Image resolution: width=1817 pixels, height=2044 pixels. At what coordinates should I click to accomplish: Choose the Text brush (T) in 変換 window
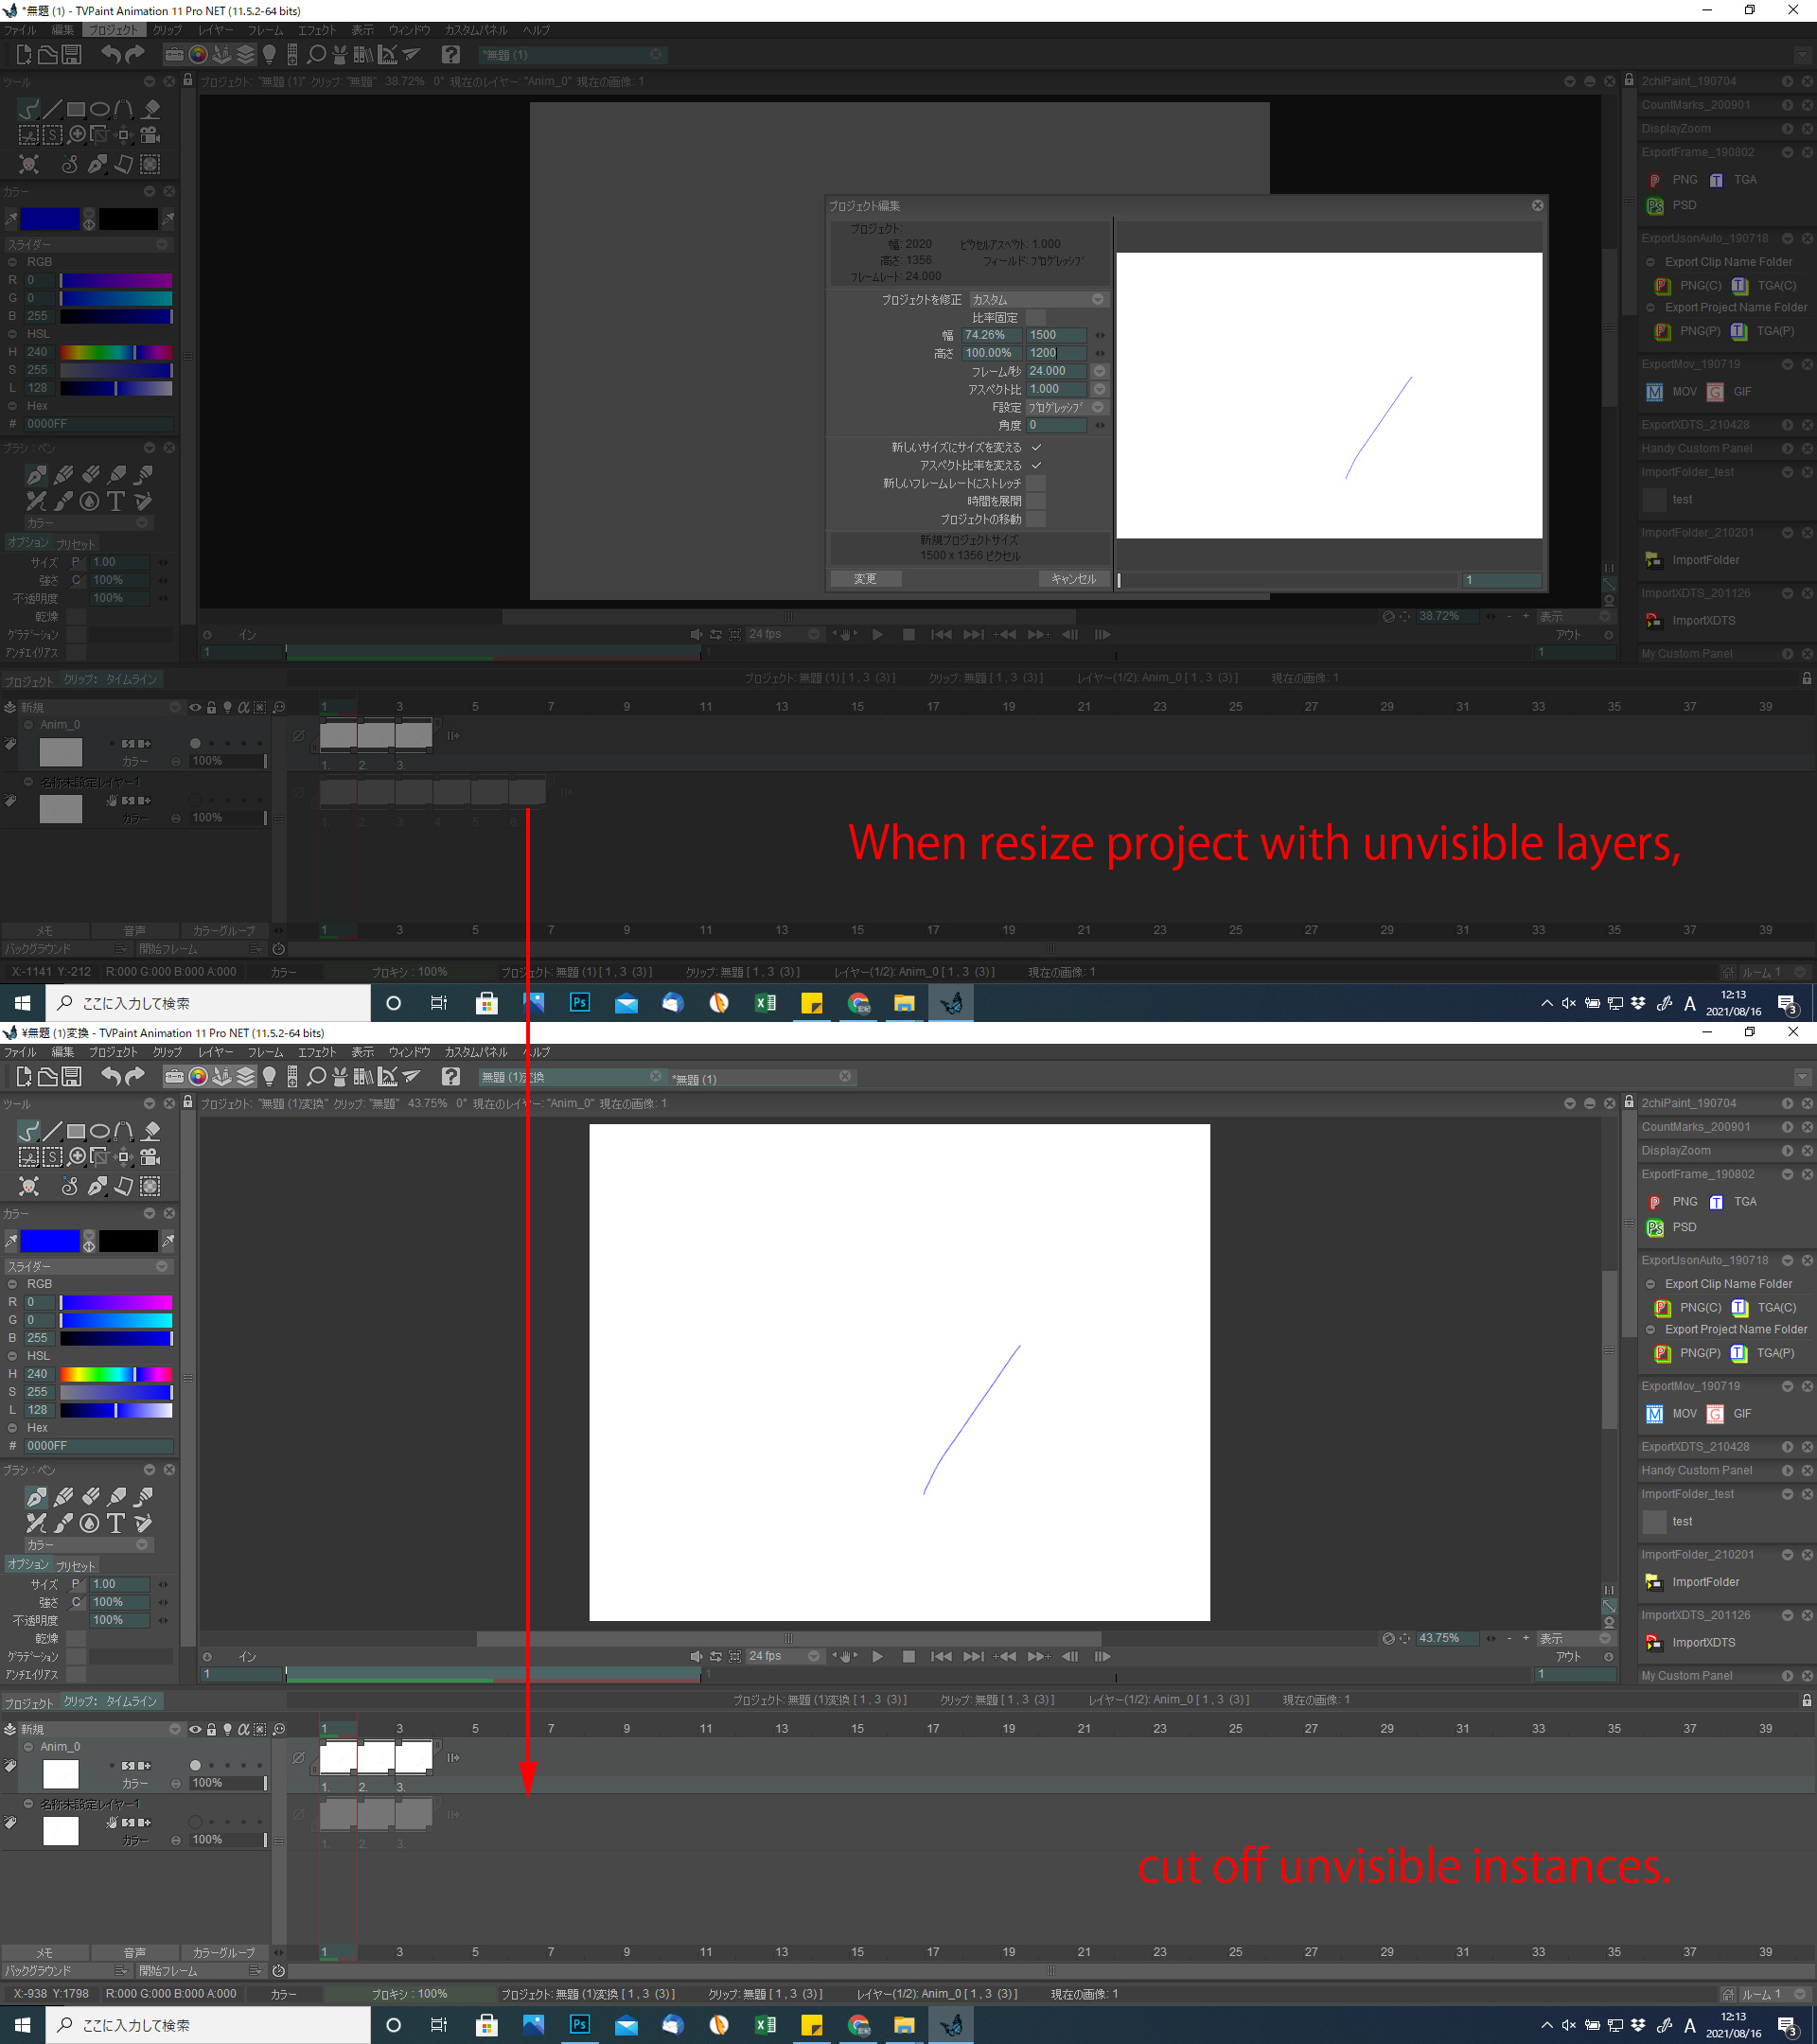tap(116, 1523)
